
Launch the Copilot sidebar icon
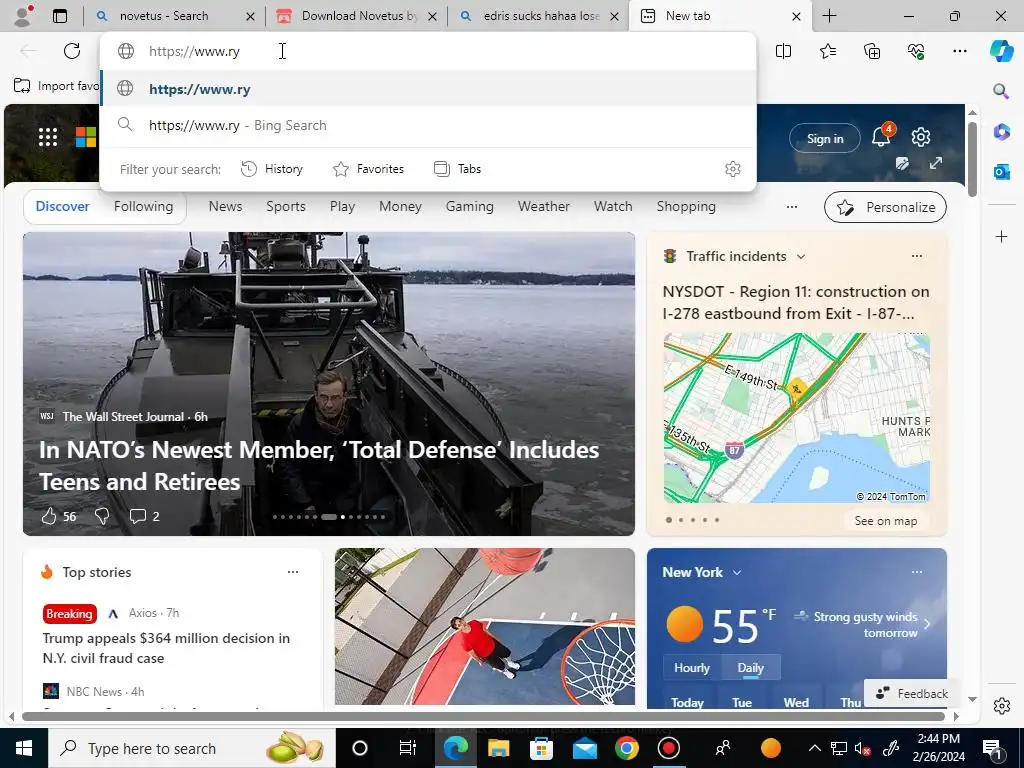pos(1001,51)
